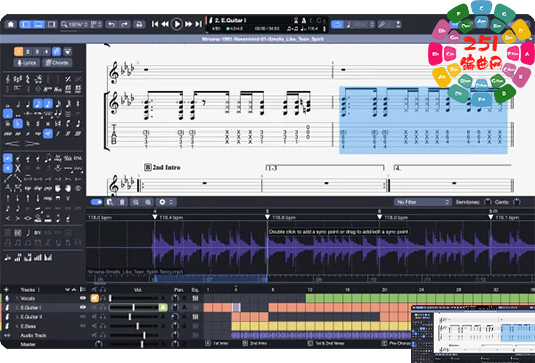
Task: Toggle the bottom global view panel
Action: [39, 24]
